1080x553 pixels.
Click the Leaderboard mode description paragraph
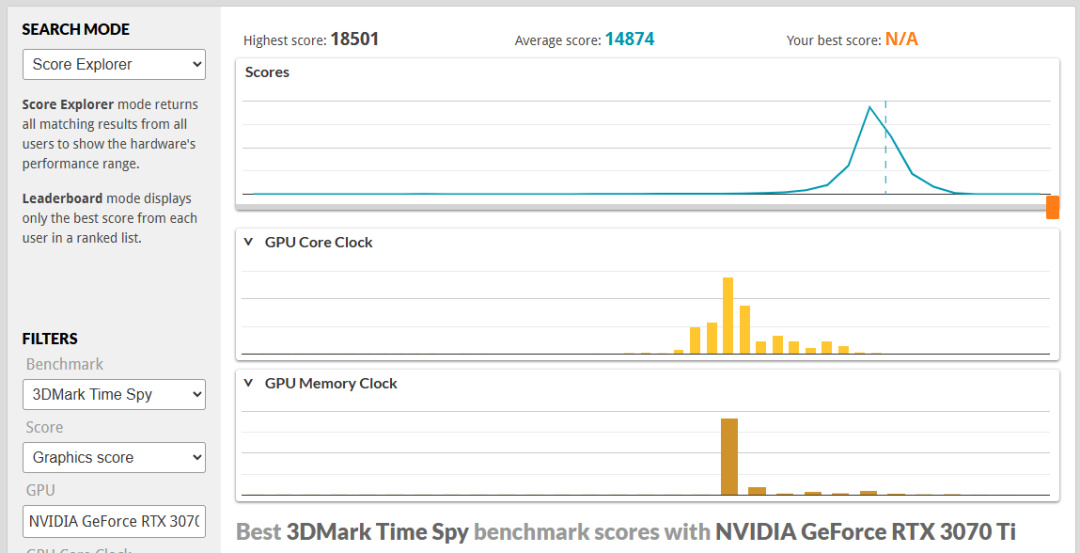[110, 218]
